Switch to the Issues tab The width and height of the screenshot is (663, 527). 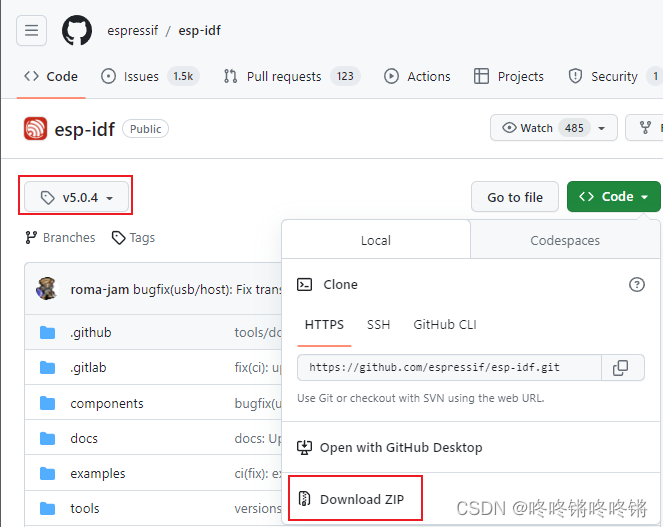150,77
